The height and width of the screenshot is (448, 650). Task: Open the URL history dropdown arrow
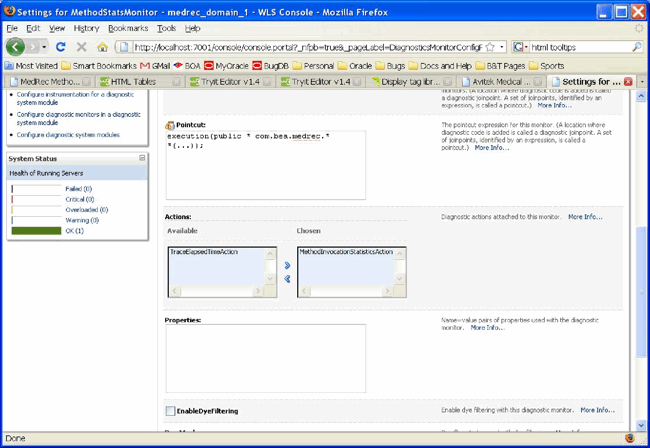(x=502, y=47)
